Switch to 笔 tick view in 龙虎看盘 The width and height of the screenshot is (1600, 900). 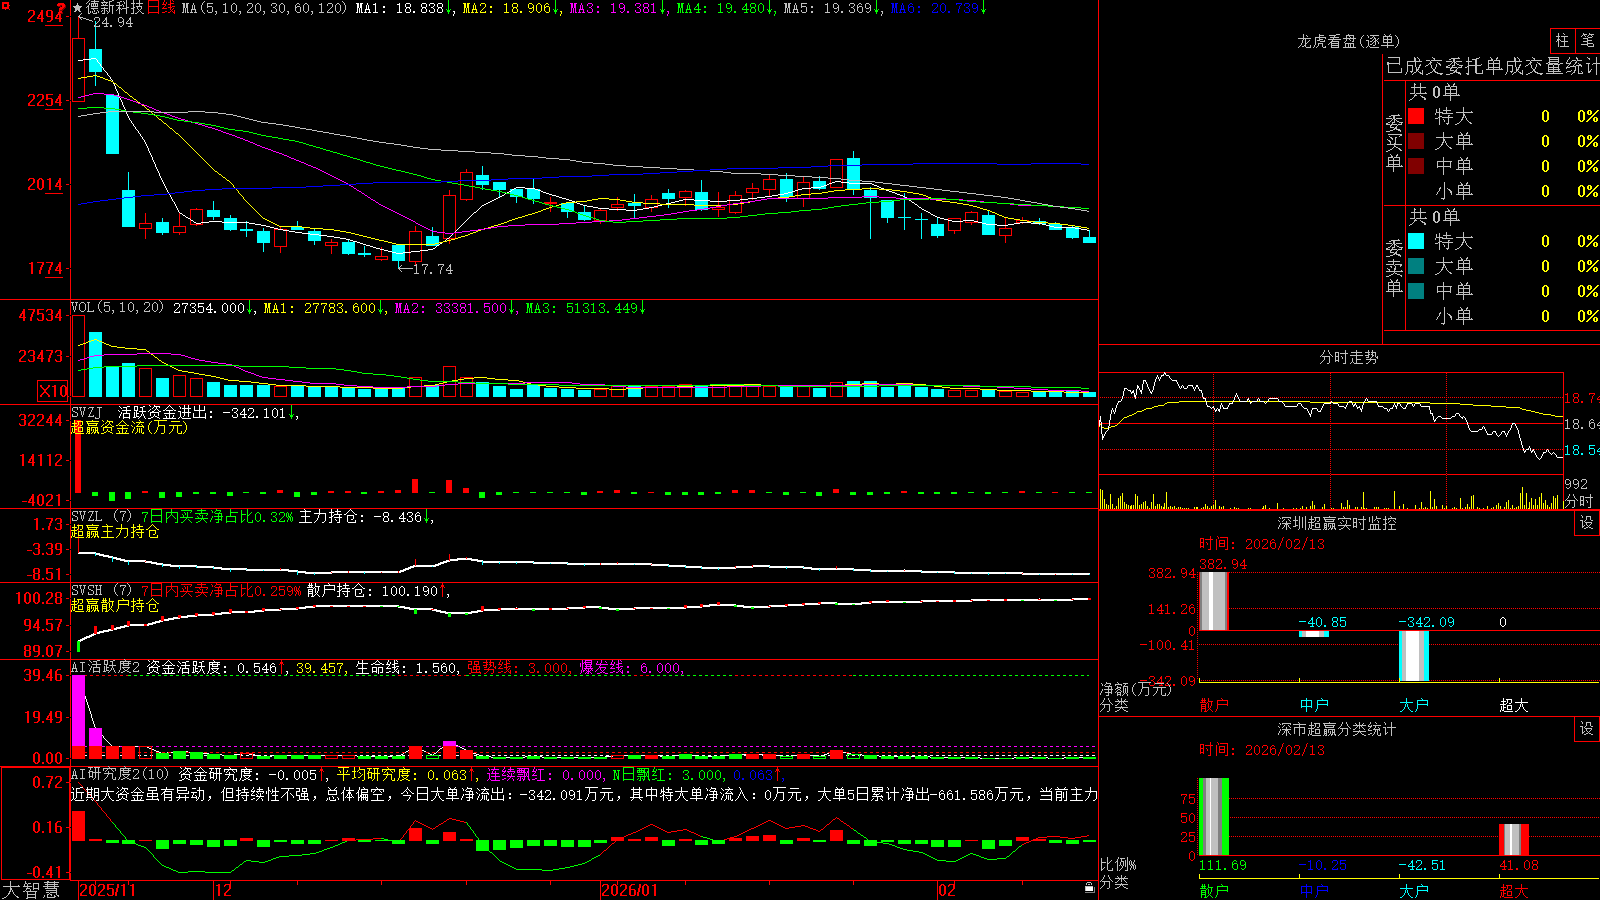1588,40
